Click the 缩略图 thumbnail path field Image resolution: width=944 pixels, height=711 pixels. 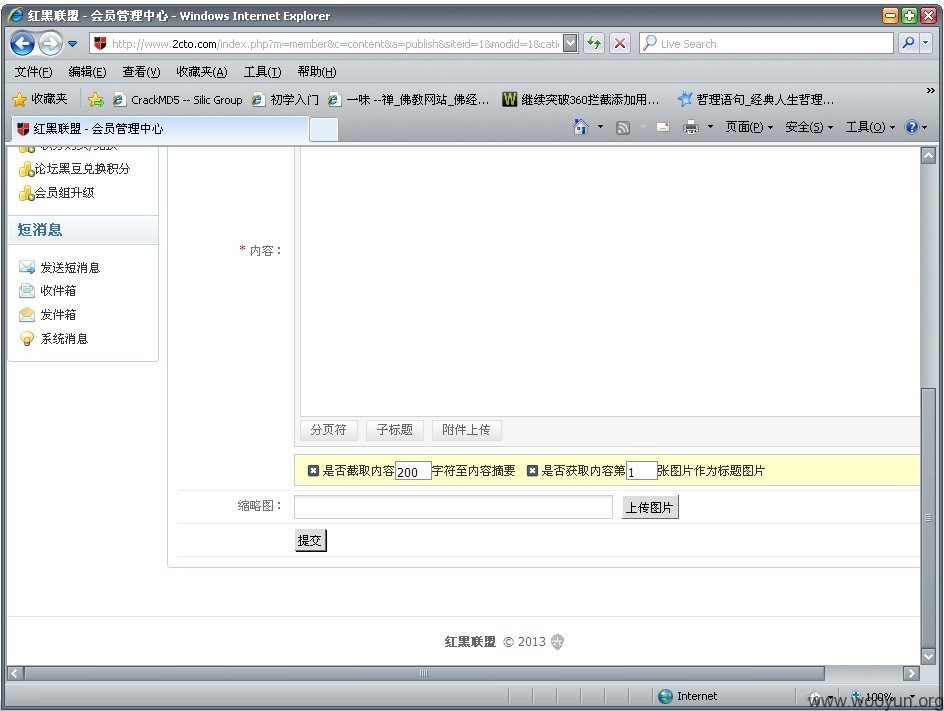click(453, 507)
